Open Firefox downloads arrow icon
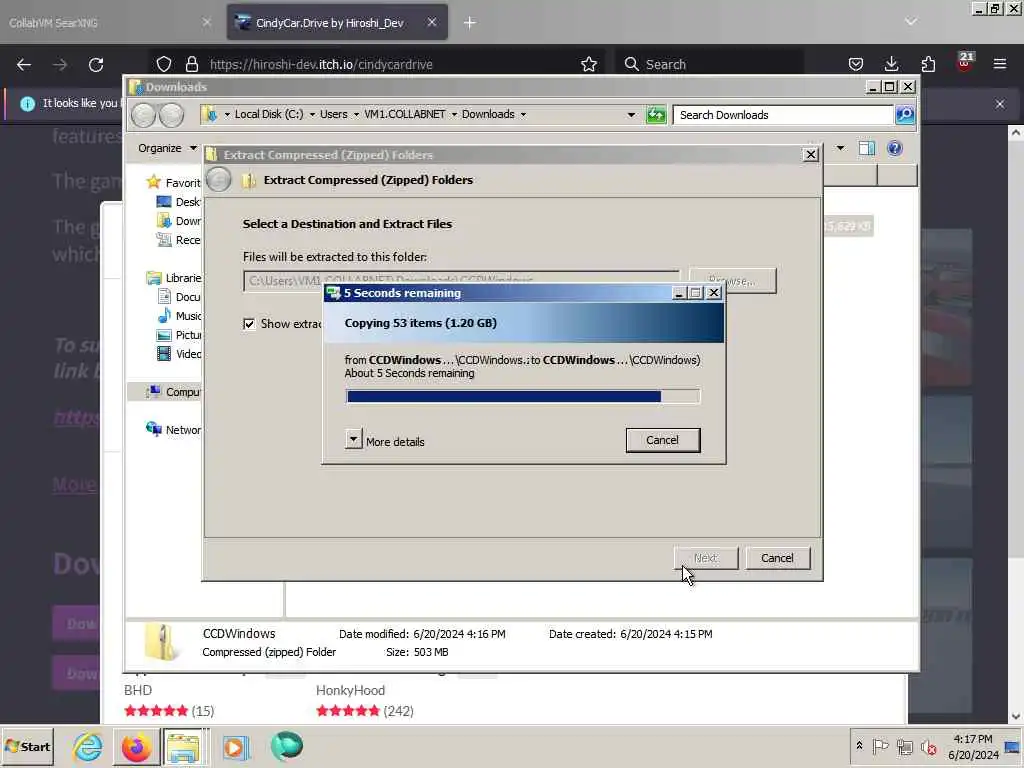The width and height of the screenshot is (1024, 768). (891, 64)
